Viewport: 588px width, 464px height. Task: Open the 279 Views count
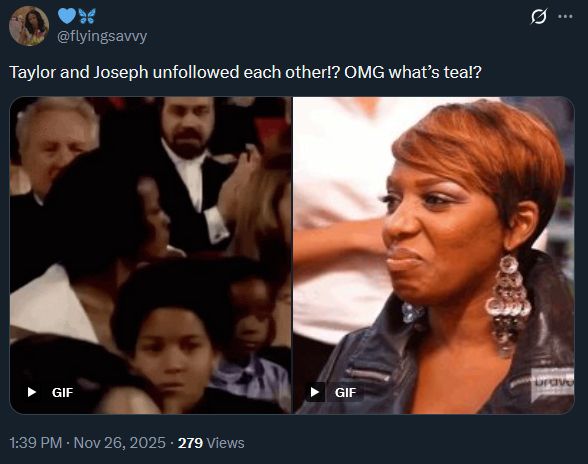[211, 443]
